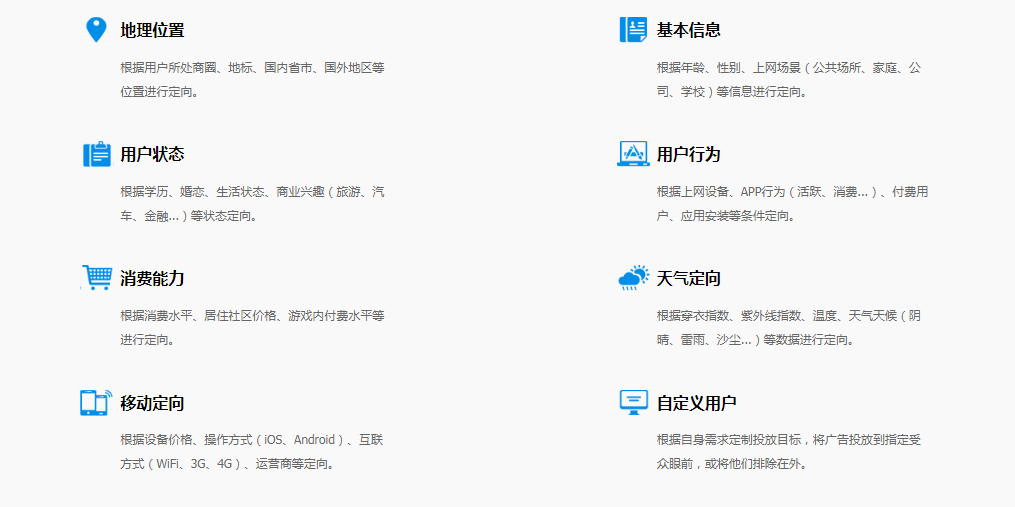Screen dimensions: 1015x507
Task: Click the document icon beside 基本信息
Action: [633, 30]
